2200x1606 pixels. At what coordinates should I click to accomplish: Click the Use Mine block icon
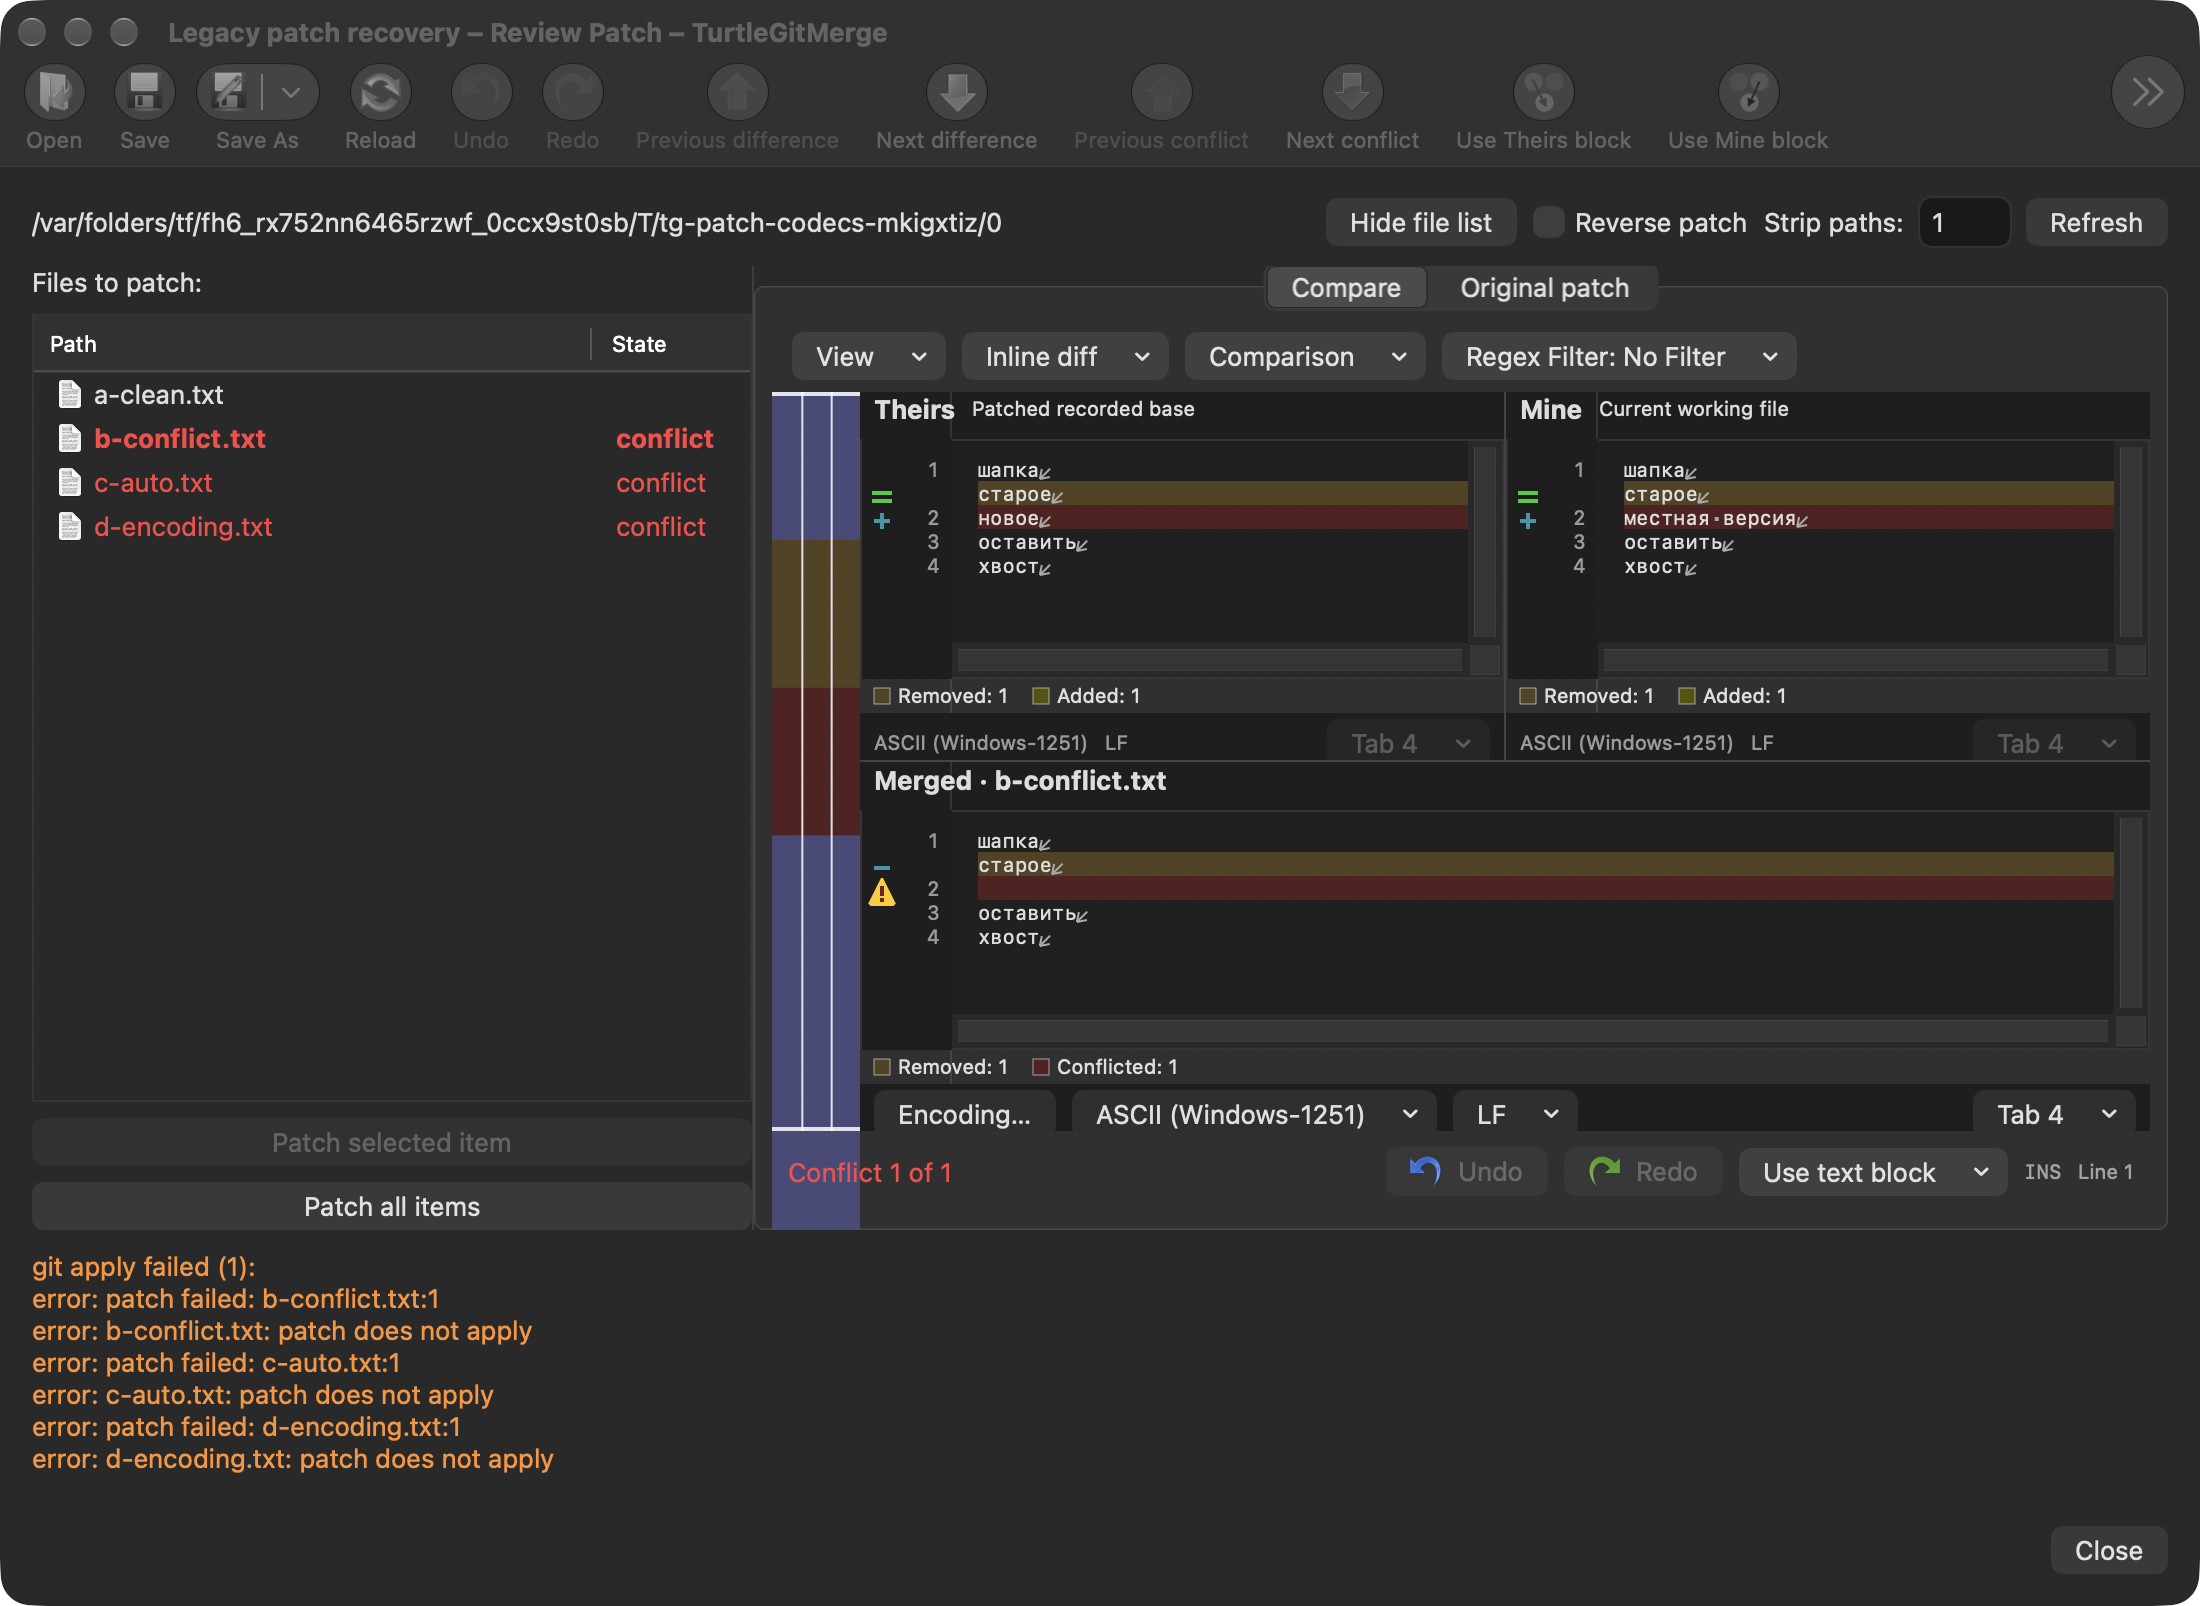(x=1748, y=93)
